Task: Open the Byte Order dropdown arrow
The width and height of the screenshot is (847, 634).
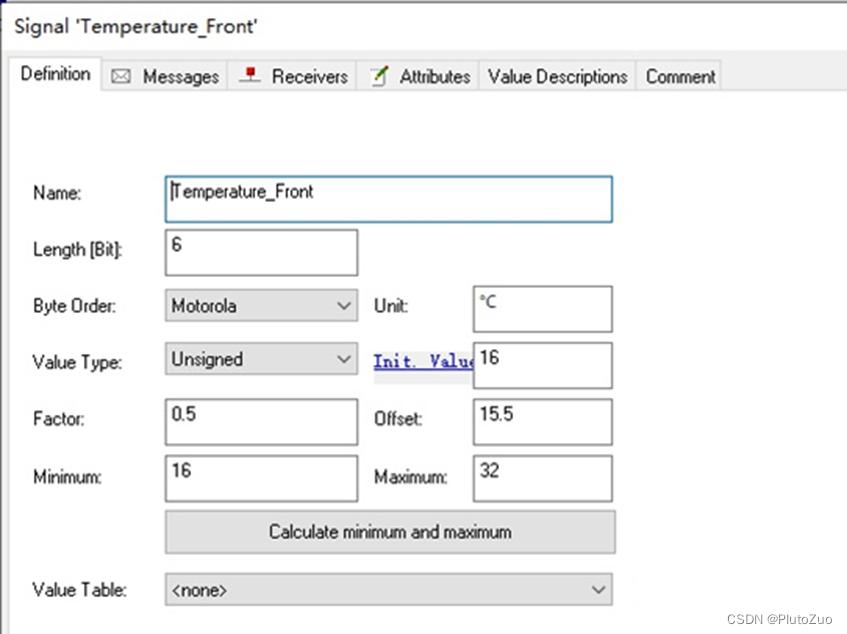Action: [344, 306]
